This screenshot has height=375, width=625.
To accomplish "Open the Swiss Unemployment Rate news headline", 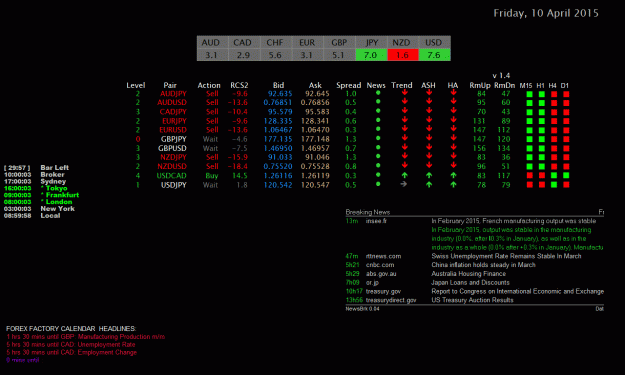I will [506, 256].
